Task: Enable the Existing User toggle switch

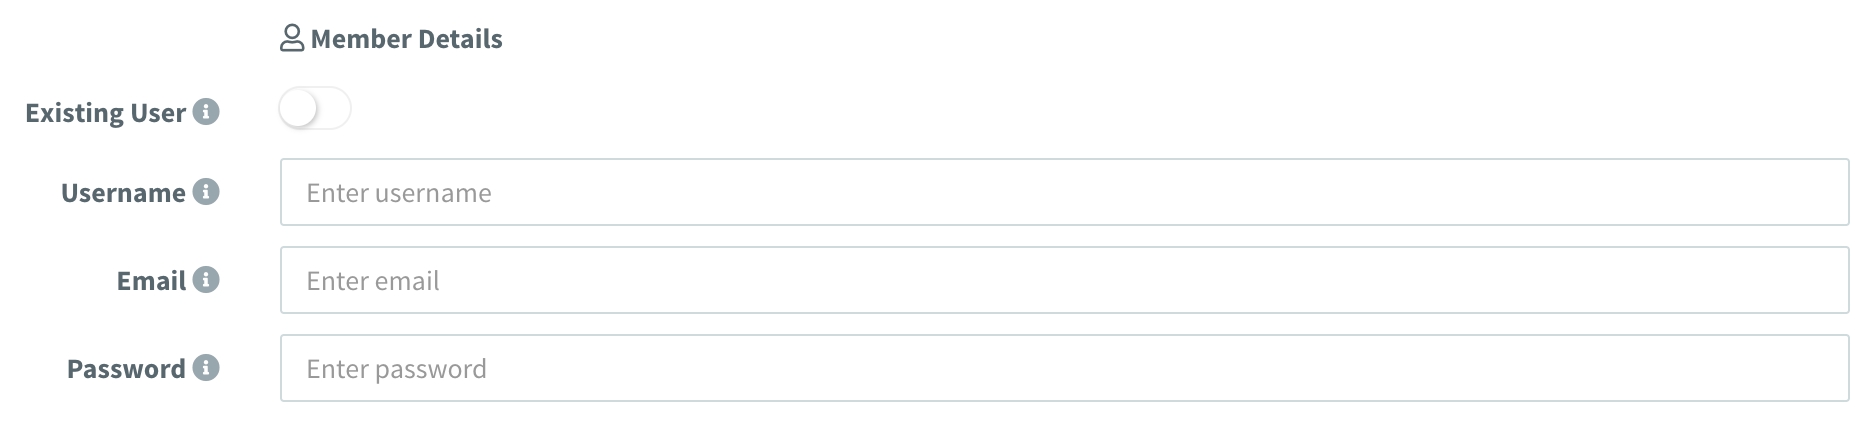Action: pos(315,109)
